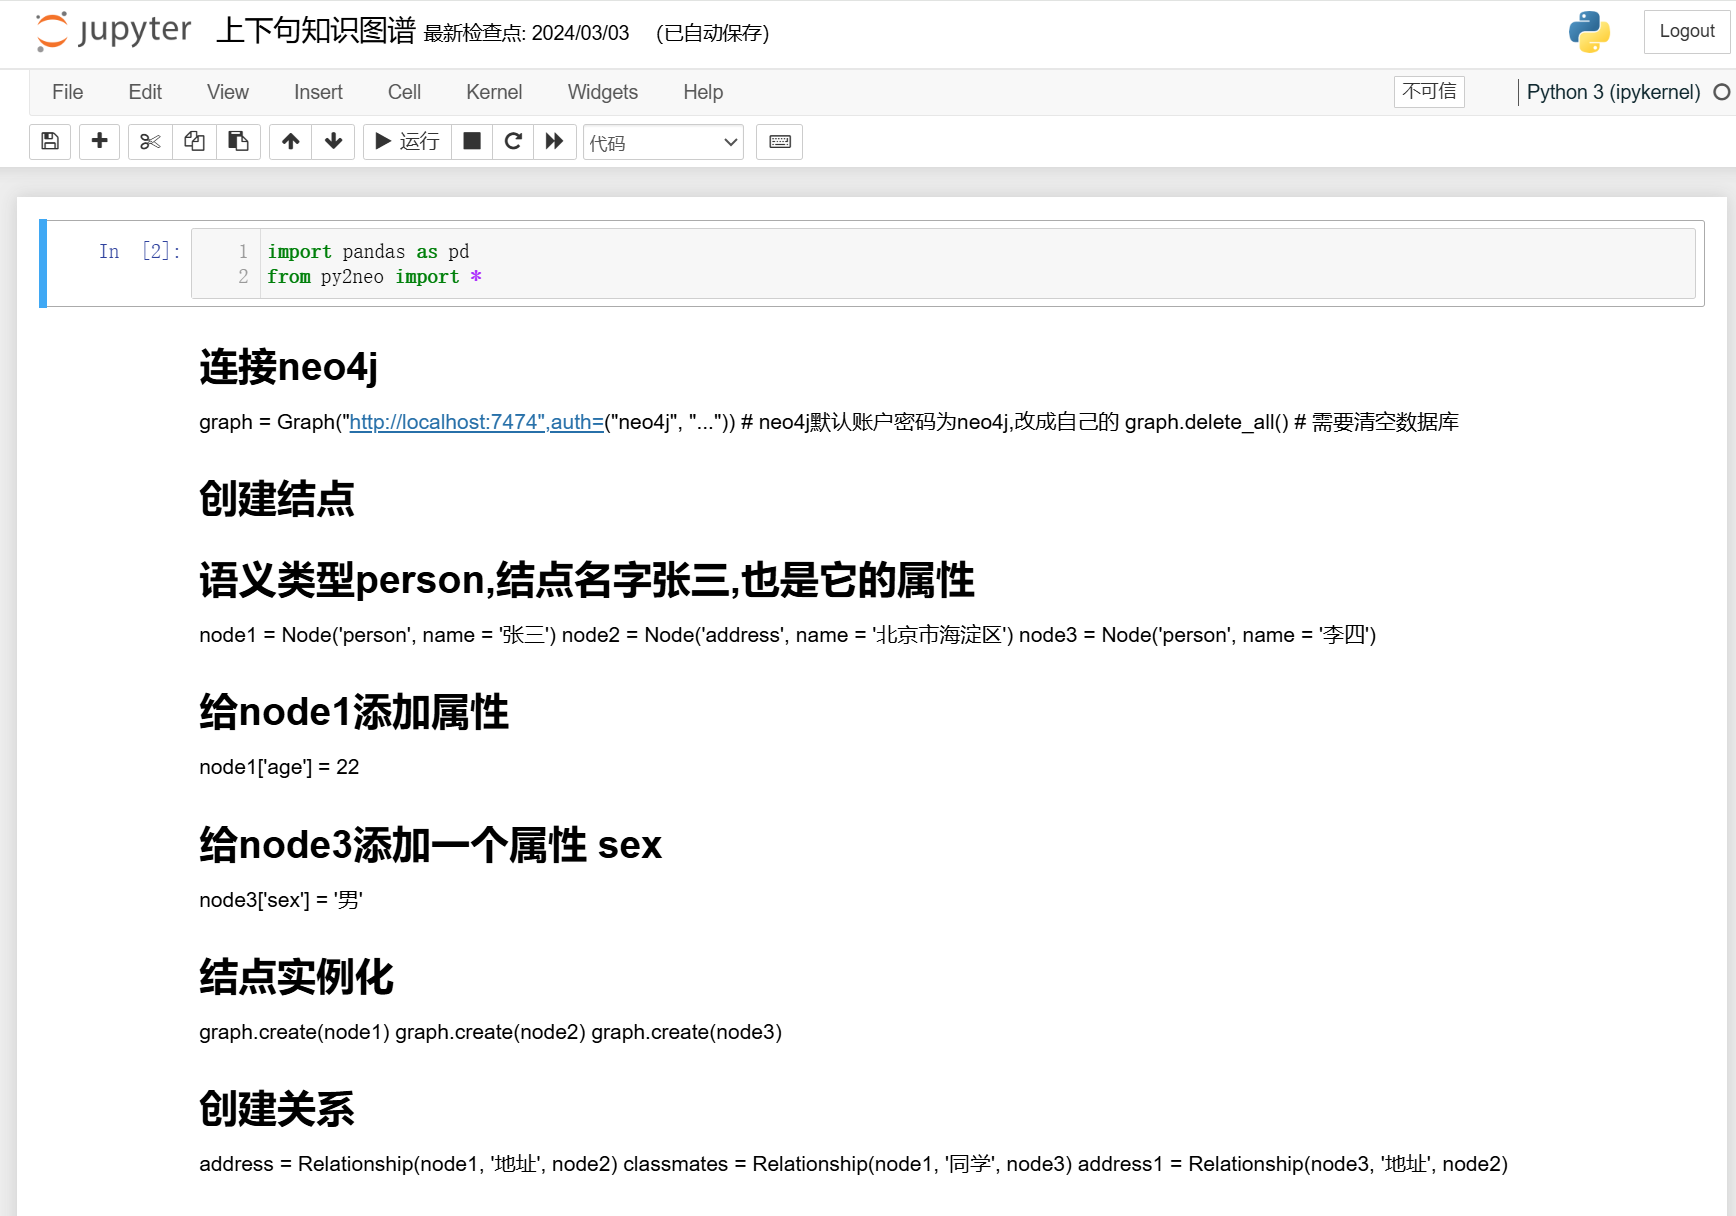Click the Python 3 (ipykernel) label
1736x1216 pixels.
(x=1613, y=92)
